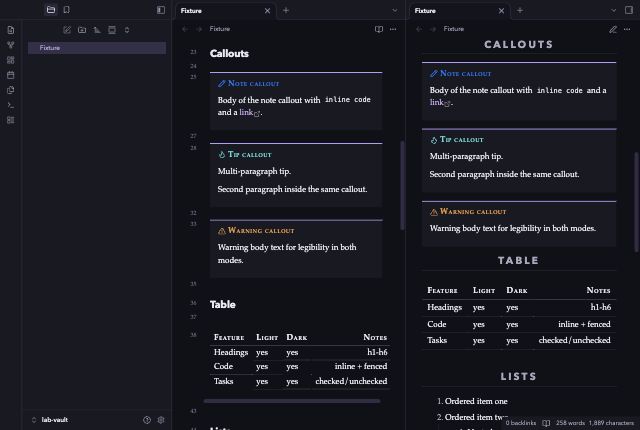Open the bookmarks panel icon

pyautogui.click(x=67, y=10)
